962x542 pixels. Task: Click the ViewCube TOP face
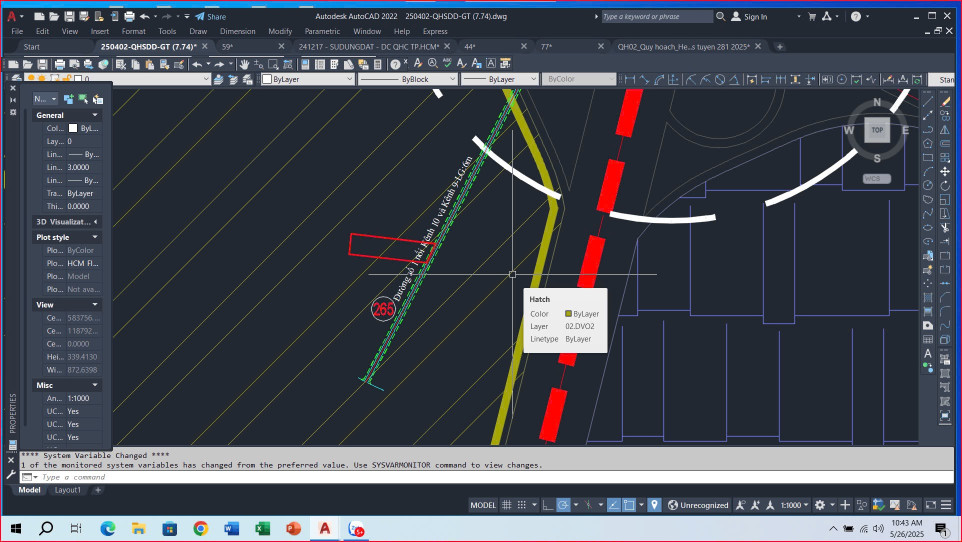(877, 130)
